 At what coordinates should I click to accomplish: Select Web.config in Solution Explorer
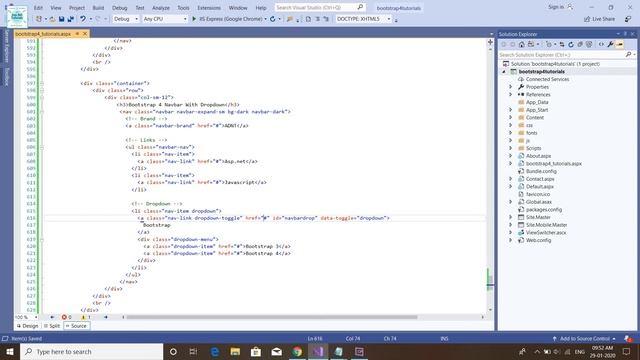coord(538,240)
